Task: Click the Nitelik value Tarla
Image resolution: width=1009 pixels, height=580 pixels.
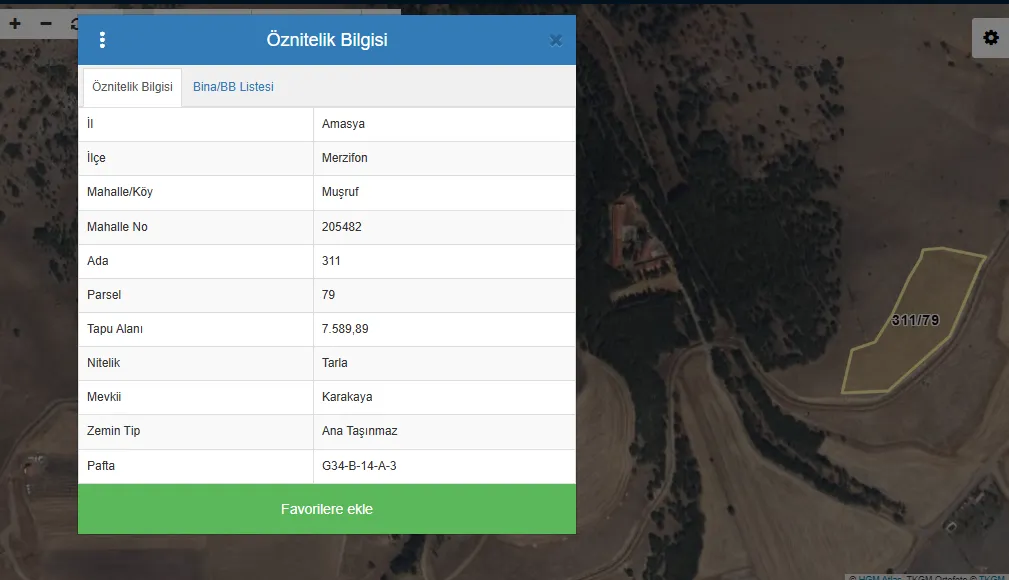Action: [335, 363]
